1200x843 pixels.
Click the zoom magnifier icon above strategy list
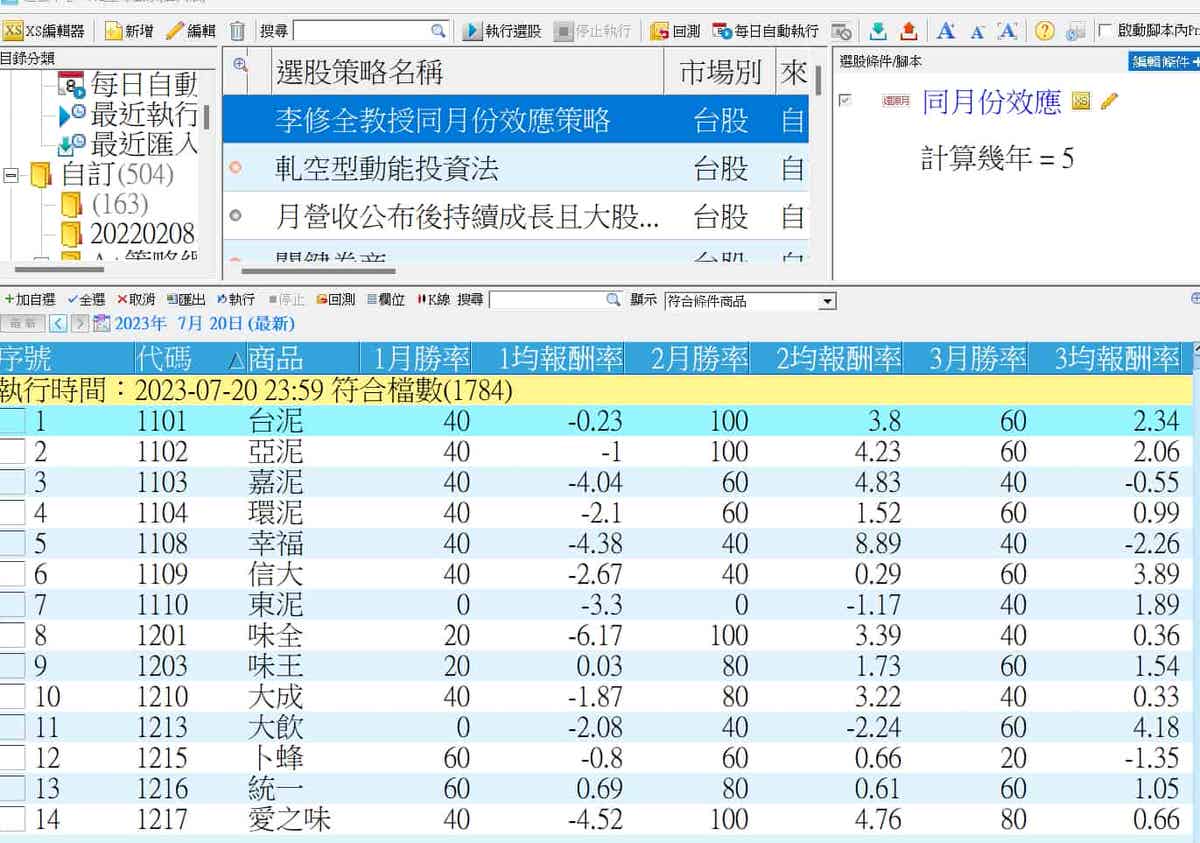click(x=240, y=66)
